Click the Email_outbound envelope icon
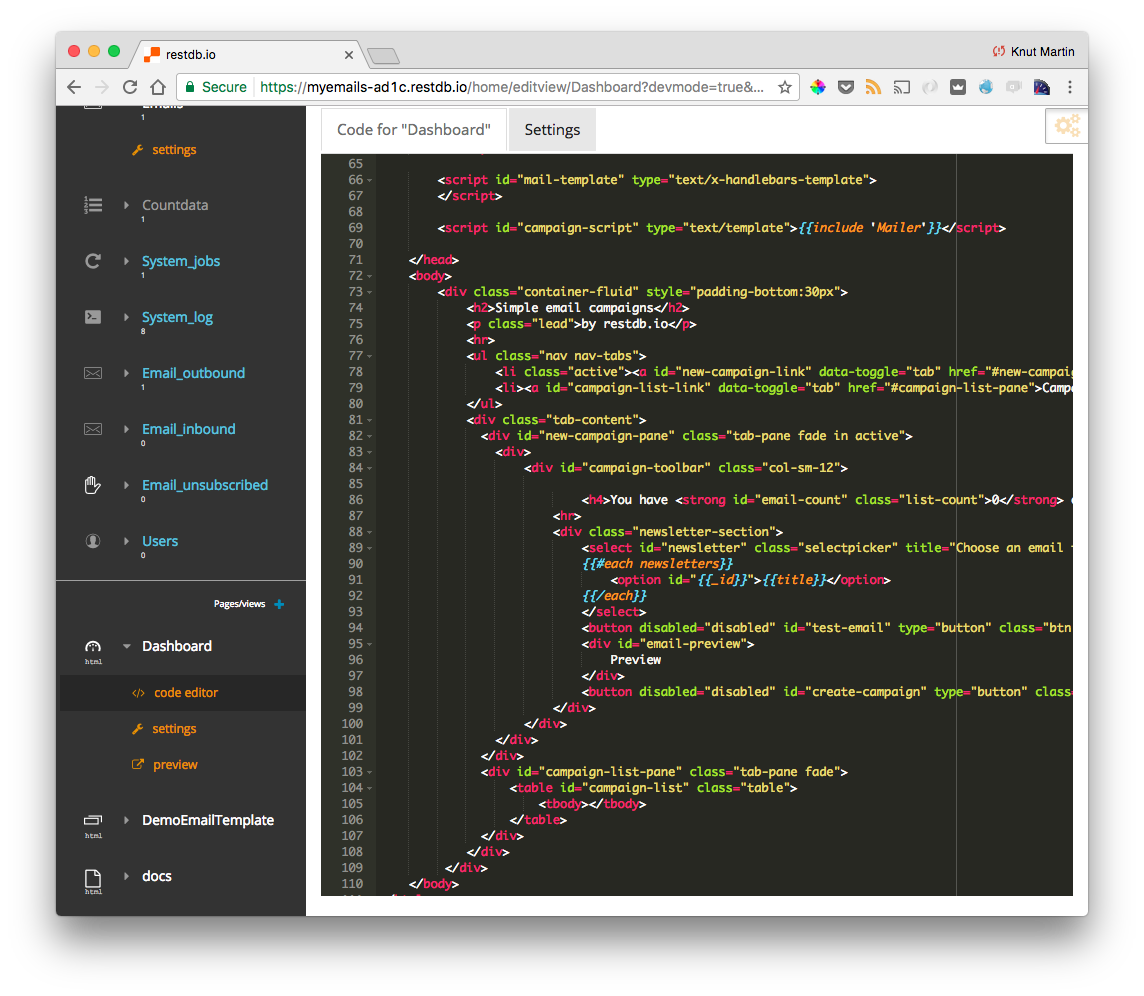The image size is (1144, 996). [93, 373]
